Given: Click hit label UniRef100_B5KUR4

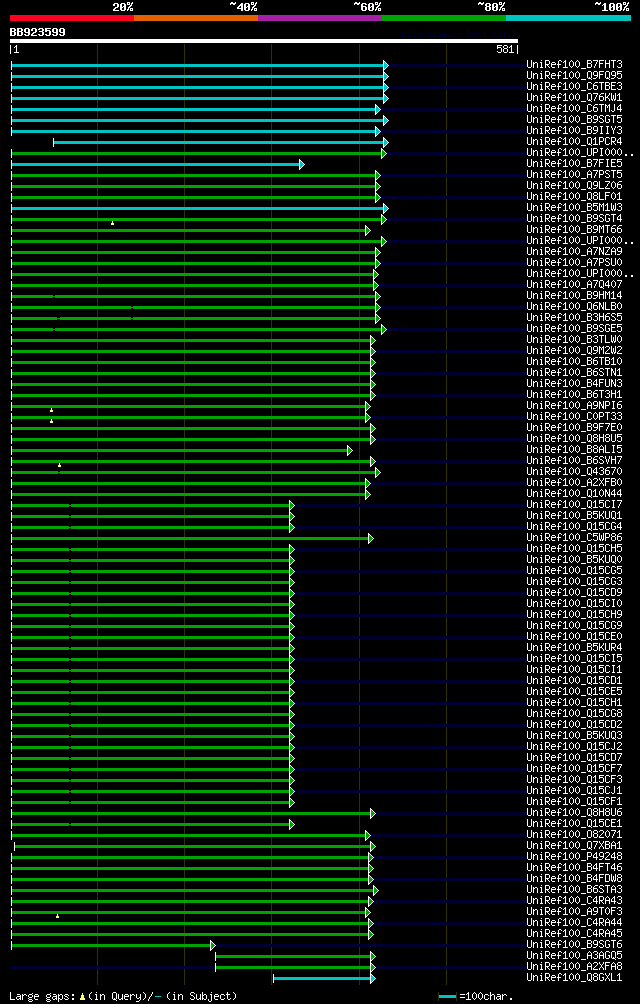Looking at the screenshot, I should click(x=574, y=647).
